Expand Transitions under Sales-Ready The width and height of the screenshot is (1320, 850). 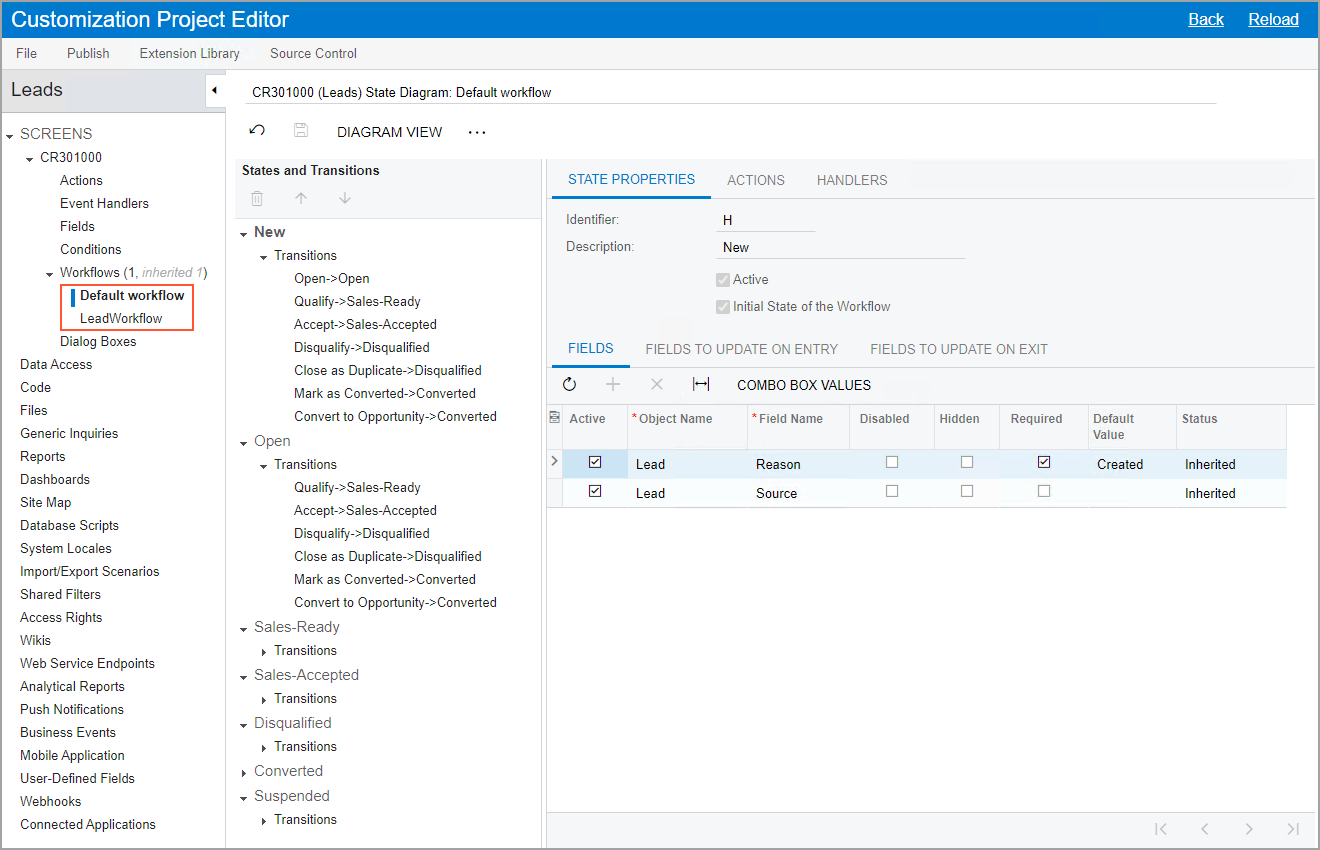tap(264, 652)
